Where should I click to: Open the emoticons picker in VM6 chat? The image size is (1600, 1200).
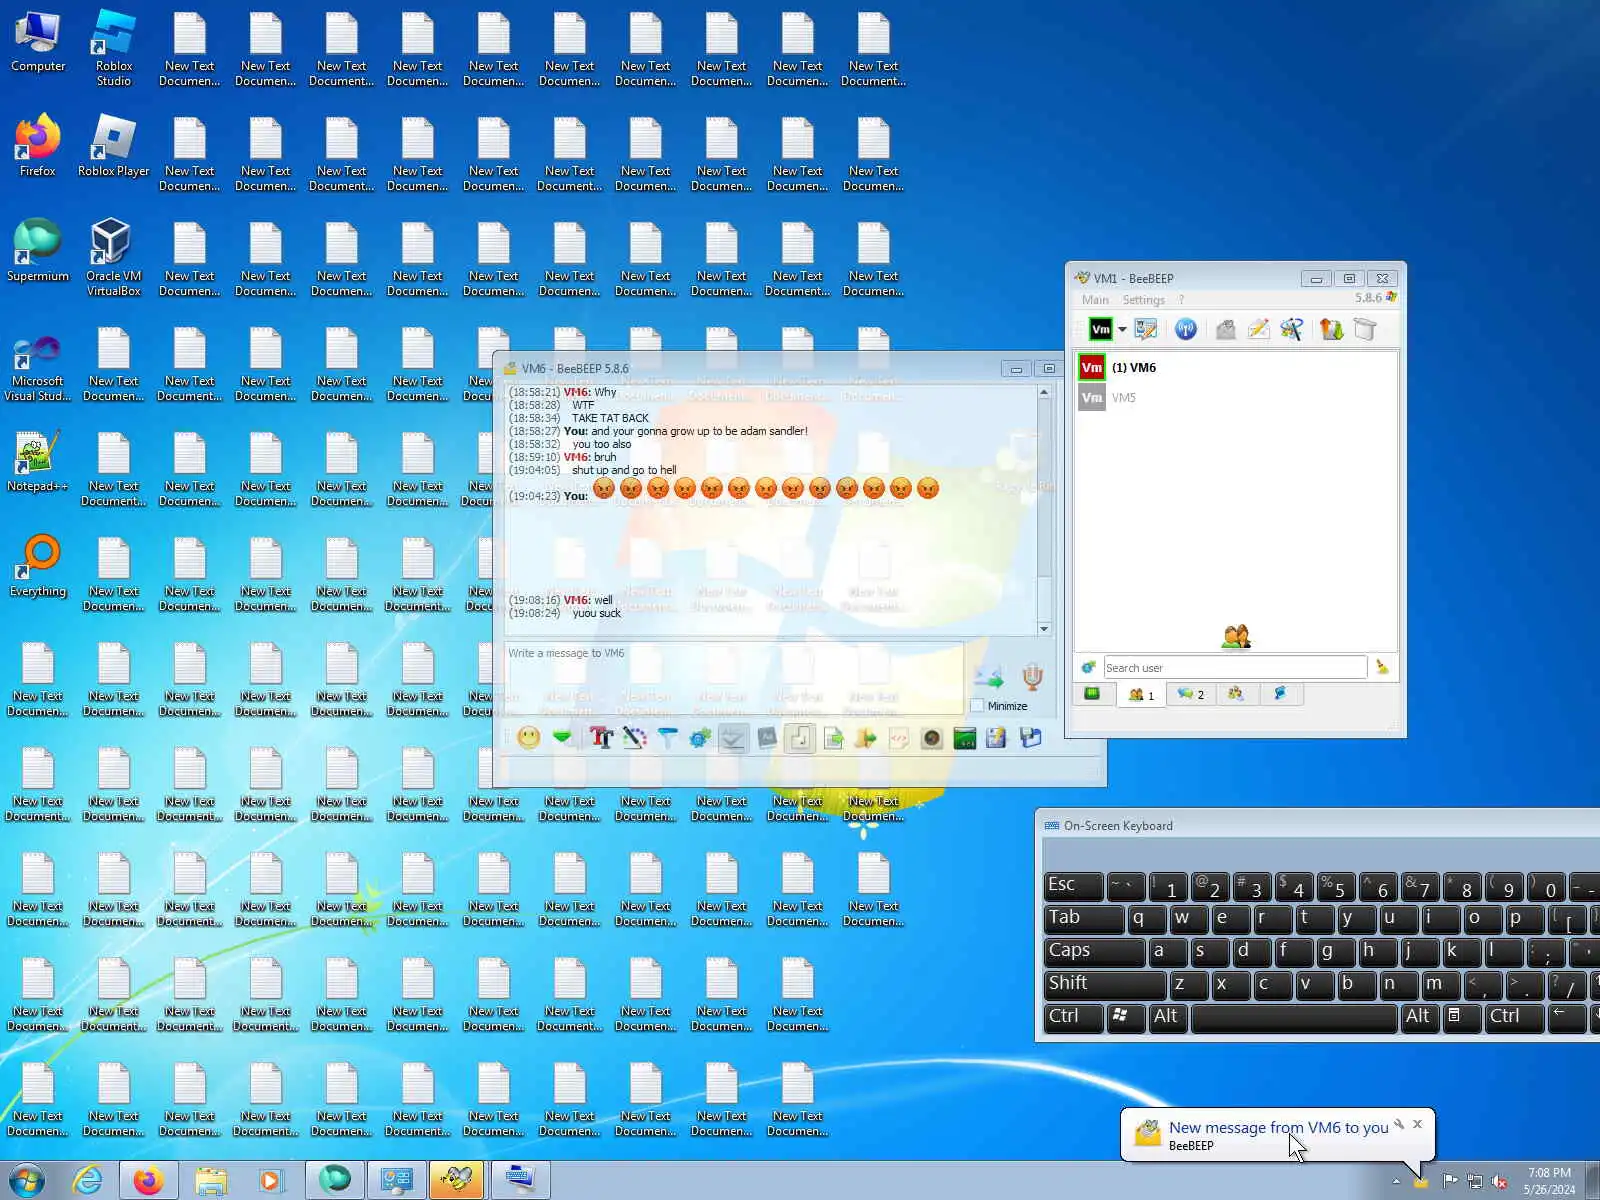529,738
